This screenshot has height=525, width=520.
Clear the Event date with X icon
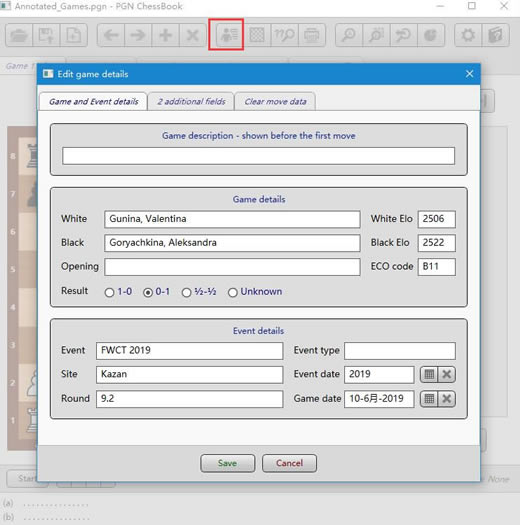pos(447,374)
